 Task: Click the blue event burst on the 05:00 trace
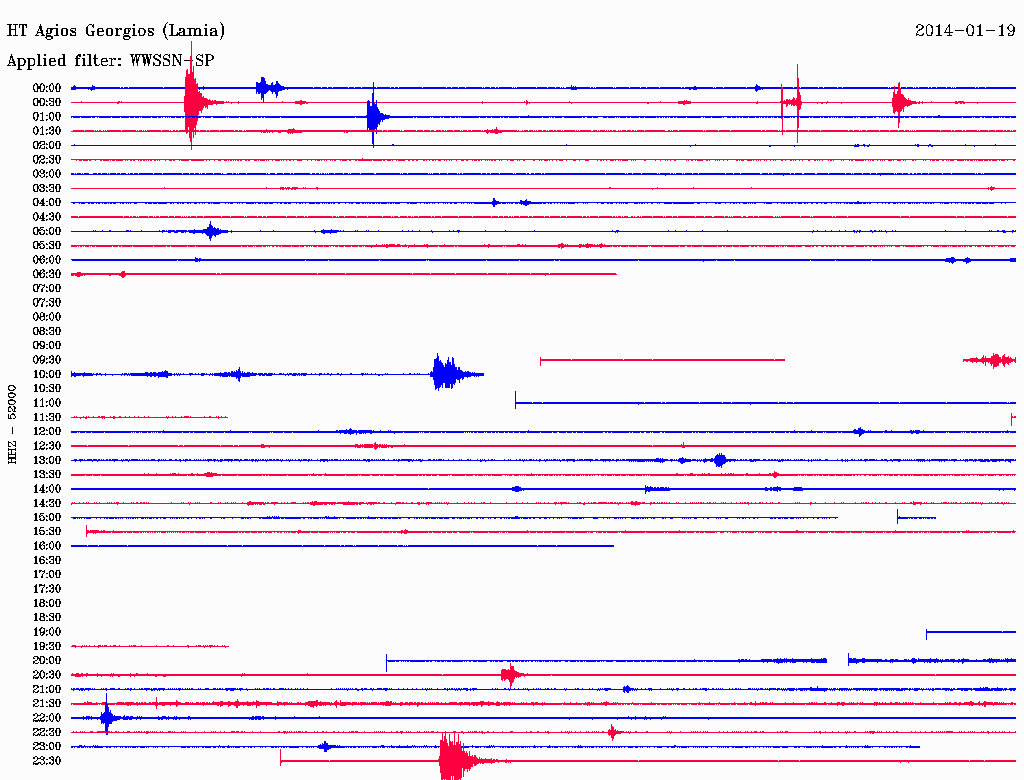[x=210, y=231]
